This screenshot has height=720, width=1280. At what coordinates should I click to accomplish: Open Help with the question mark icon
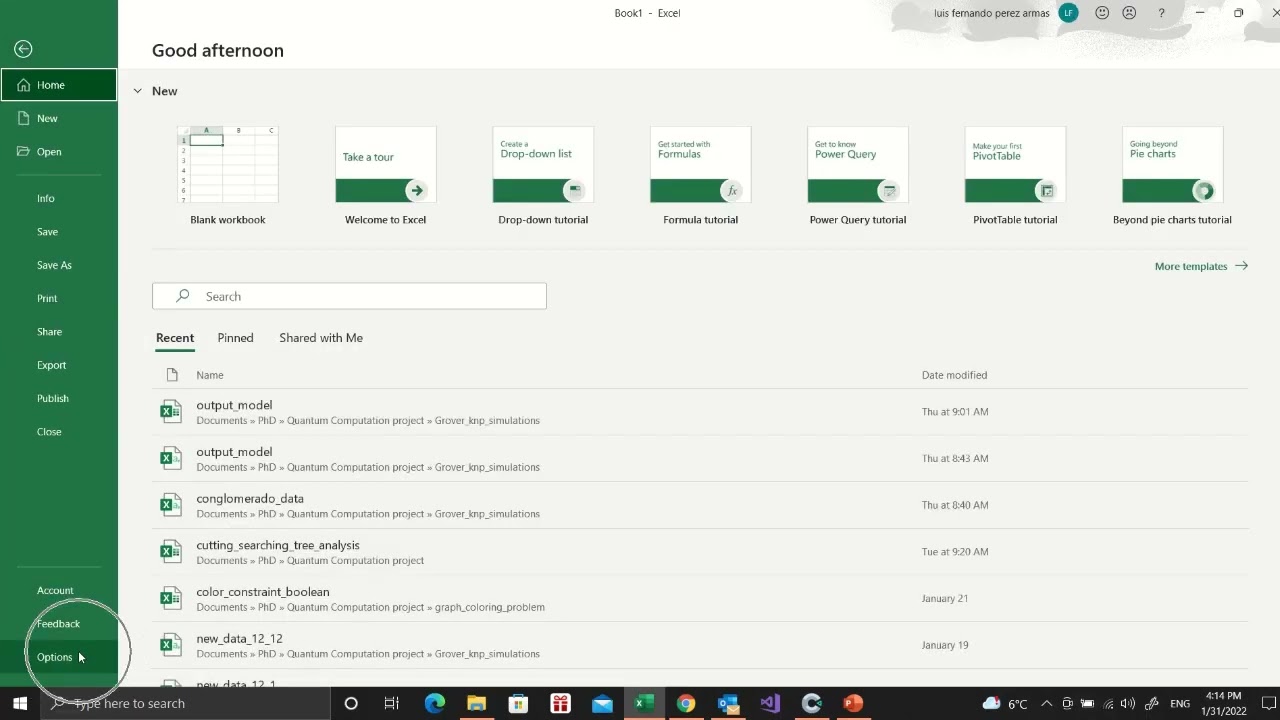coord(1161,13)
